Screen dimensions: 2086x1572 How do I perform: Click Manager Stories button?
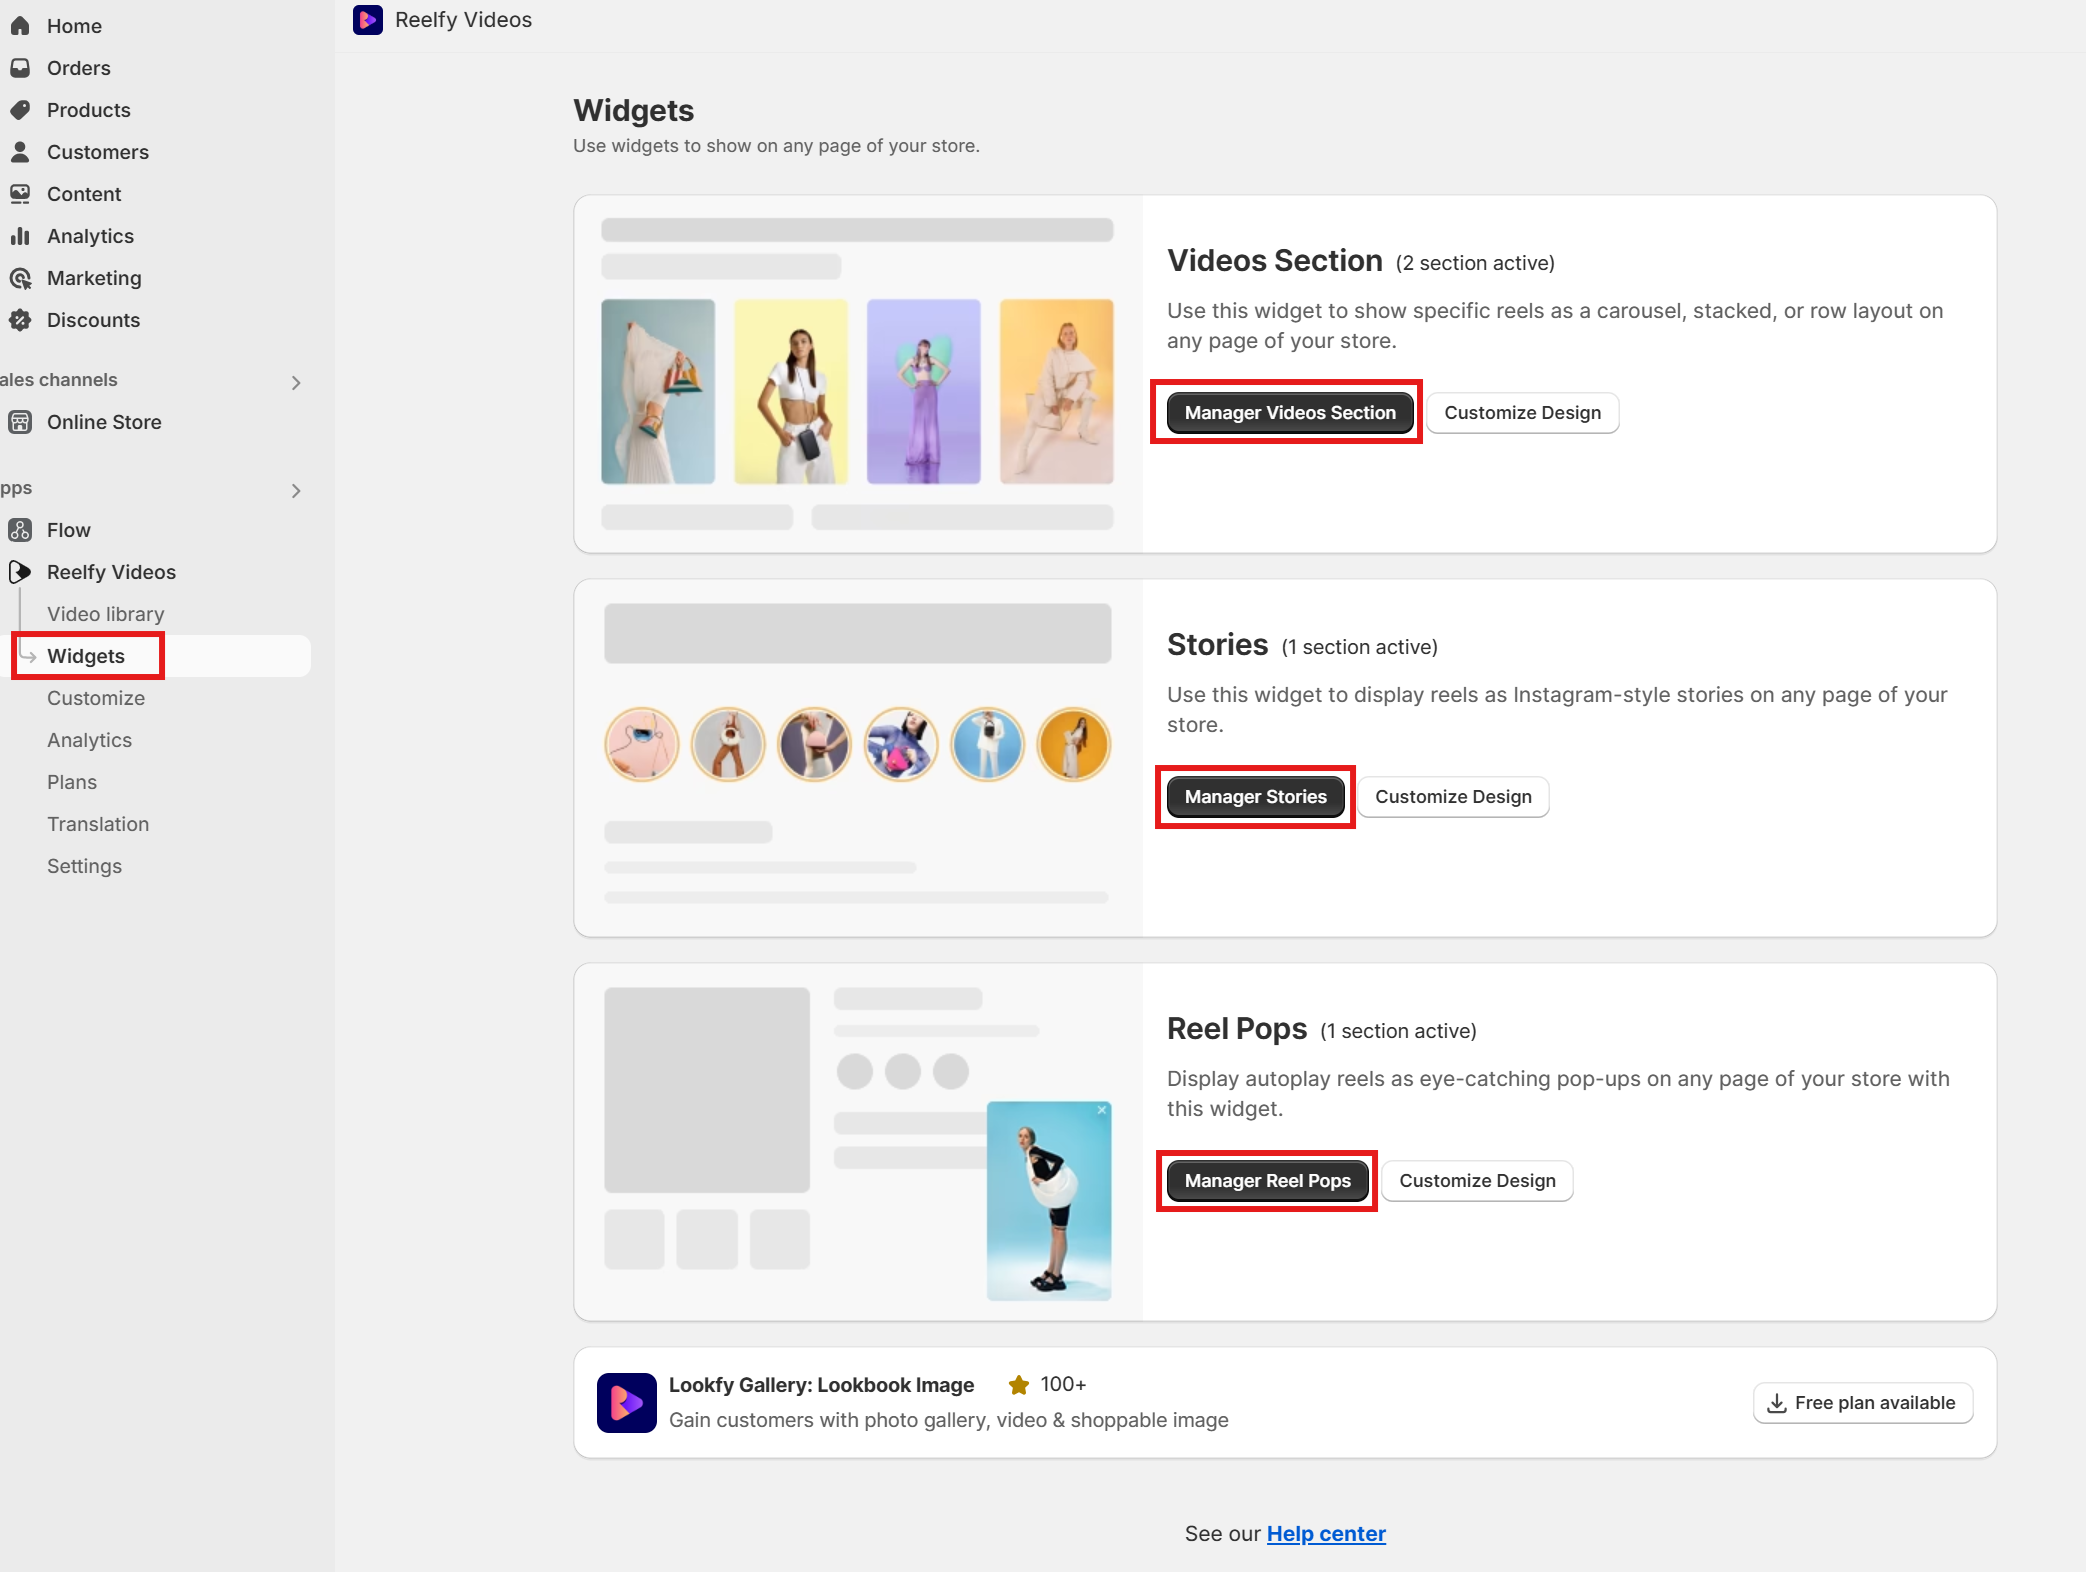pos(1255,797)
